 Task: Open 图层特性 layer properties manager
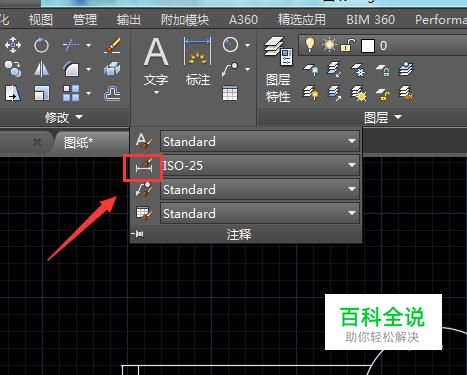click(x=278, y=69)
